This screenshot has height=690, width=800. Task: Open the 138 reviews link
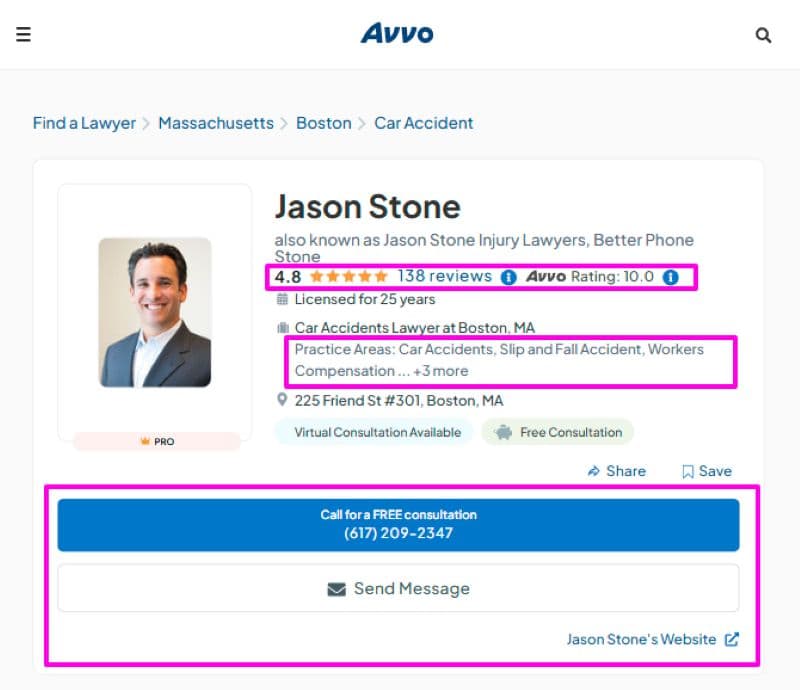(444, 276)
